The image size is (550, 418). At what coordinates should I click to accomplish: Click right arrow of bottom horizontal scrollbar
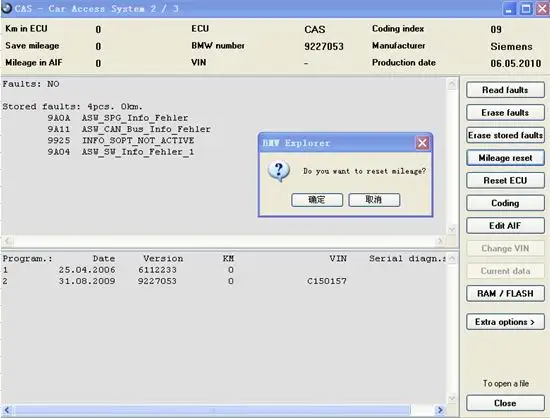440,410
